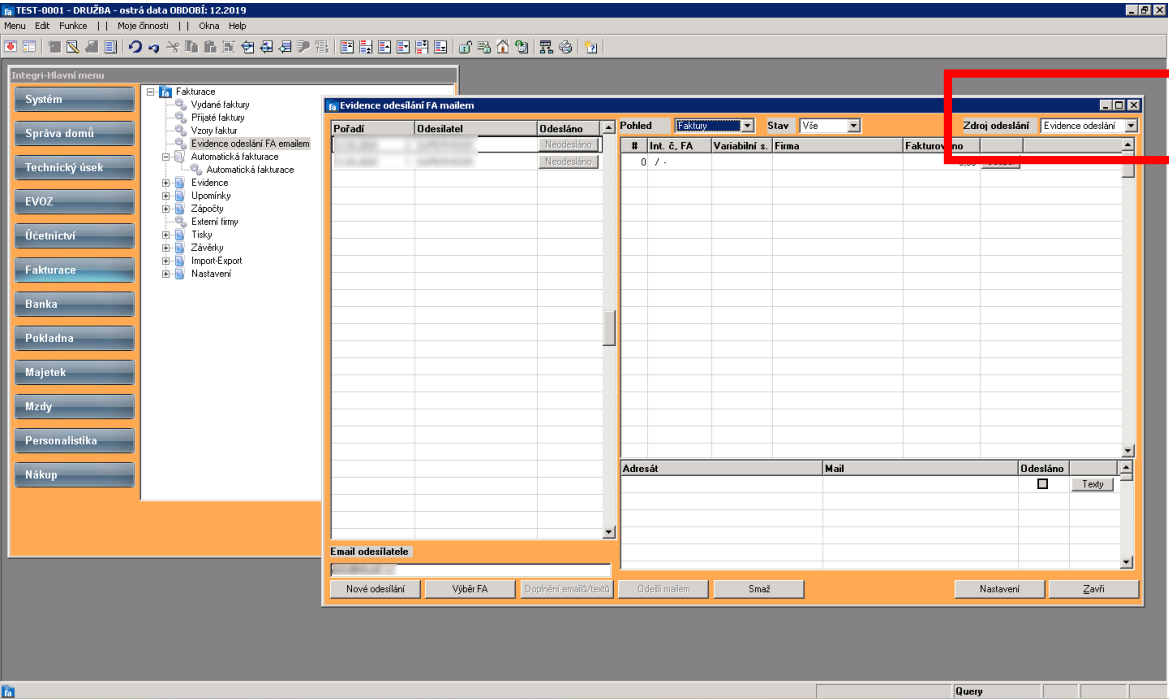Click the printer icon in the toolbar
Image resolution: width=1169 pixels, height=699 pixels.
click(566, 47)
